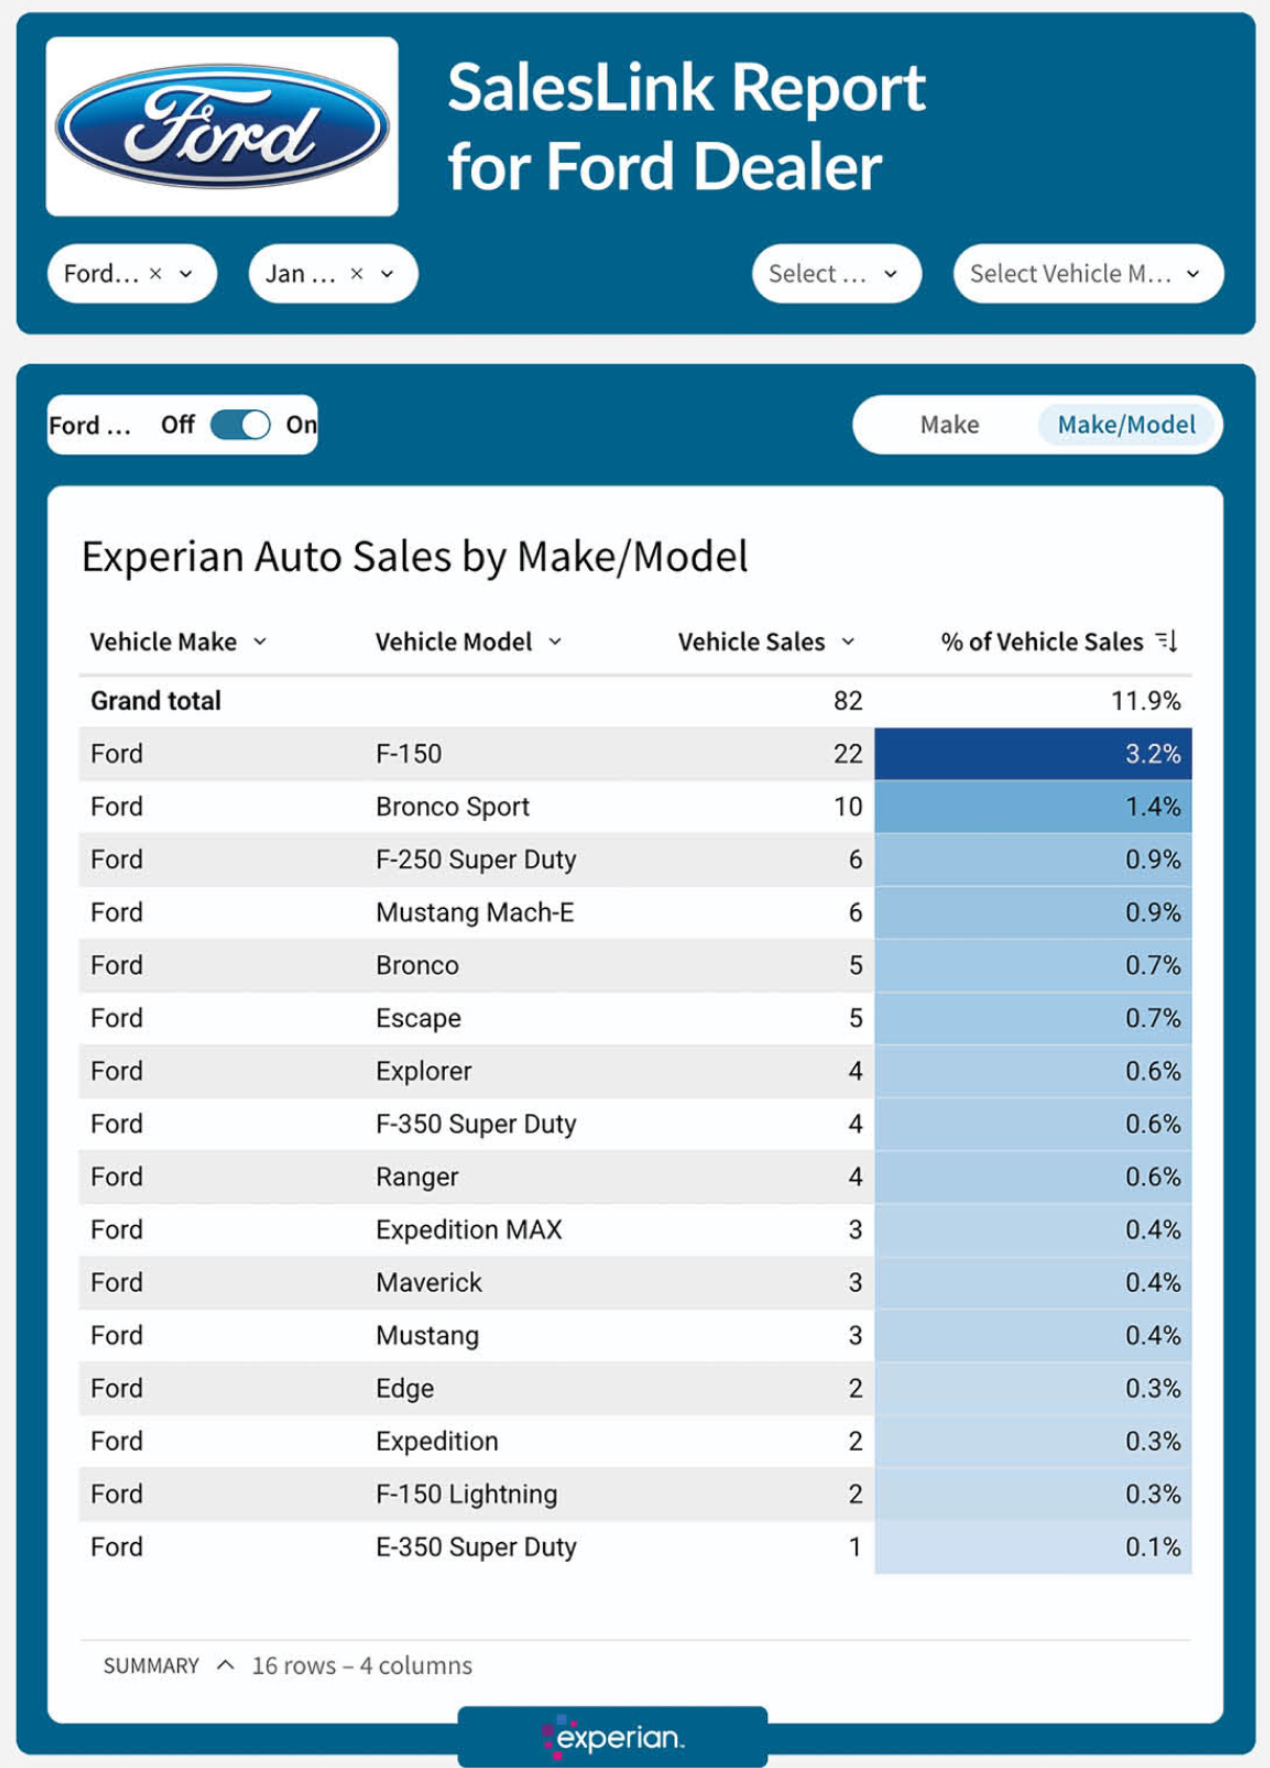Click the Experian Auto Sales by Make/Model title
The width and height of the screenshot is (1270, 1768).
point(414,557)
